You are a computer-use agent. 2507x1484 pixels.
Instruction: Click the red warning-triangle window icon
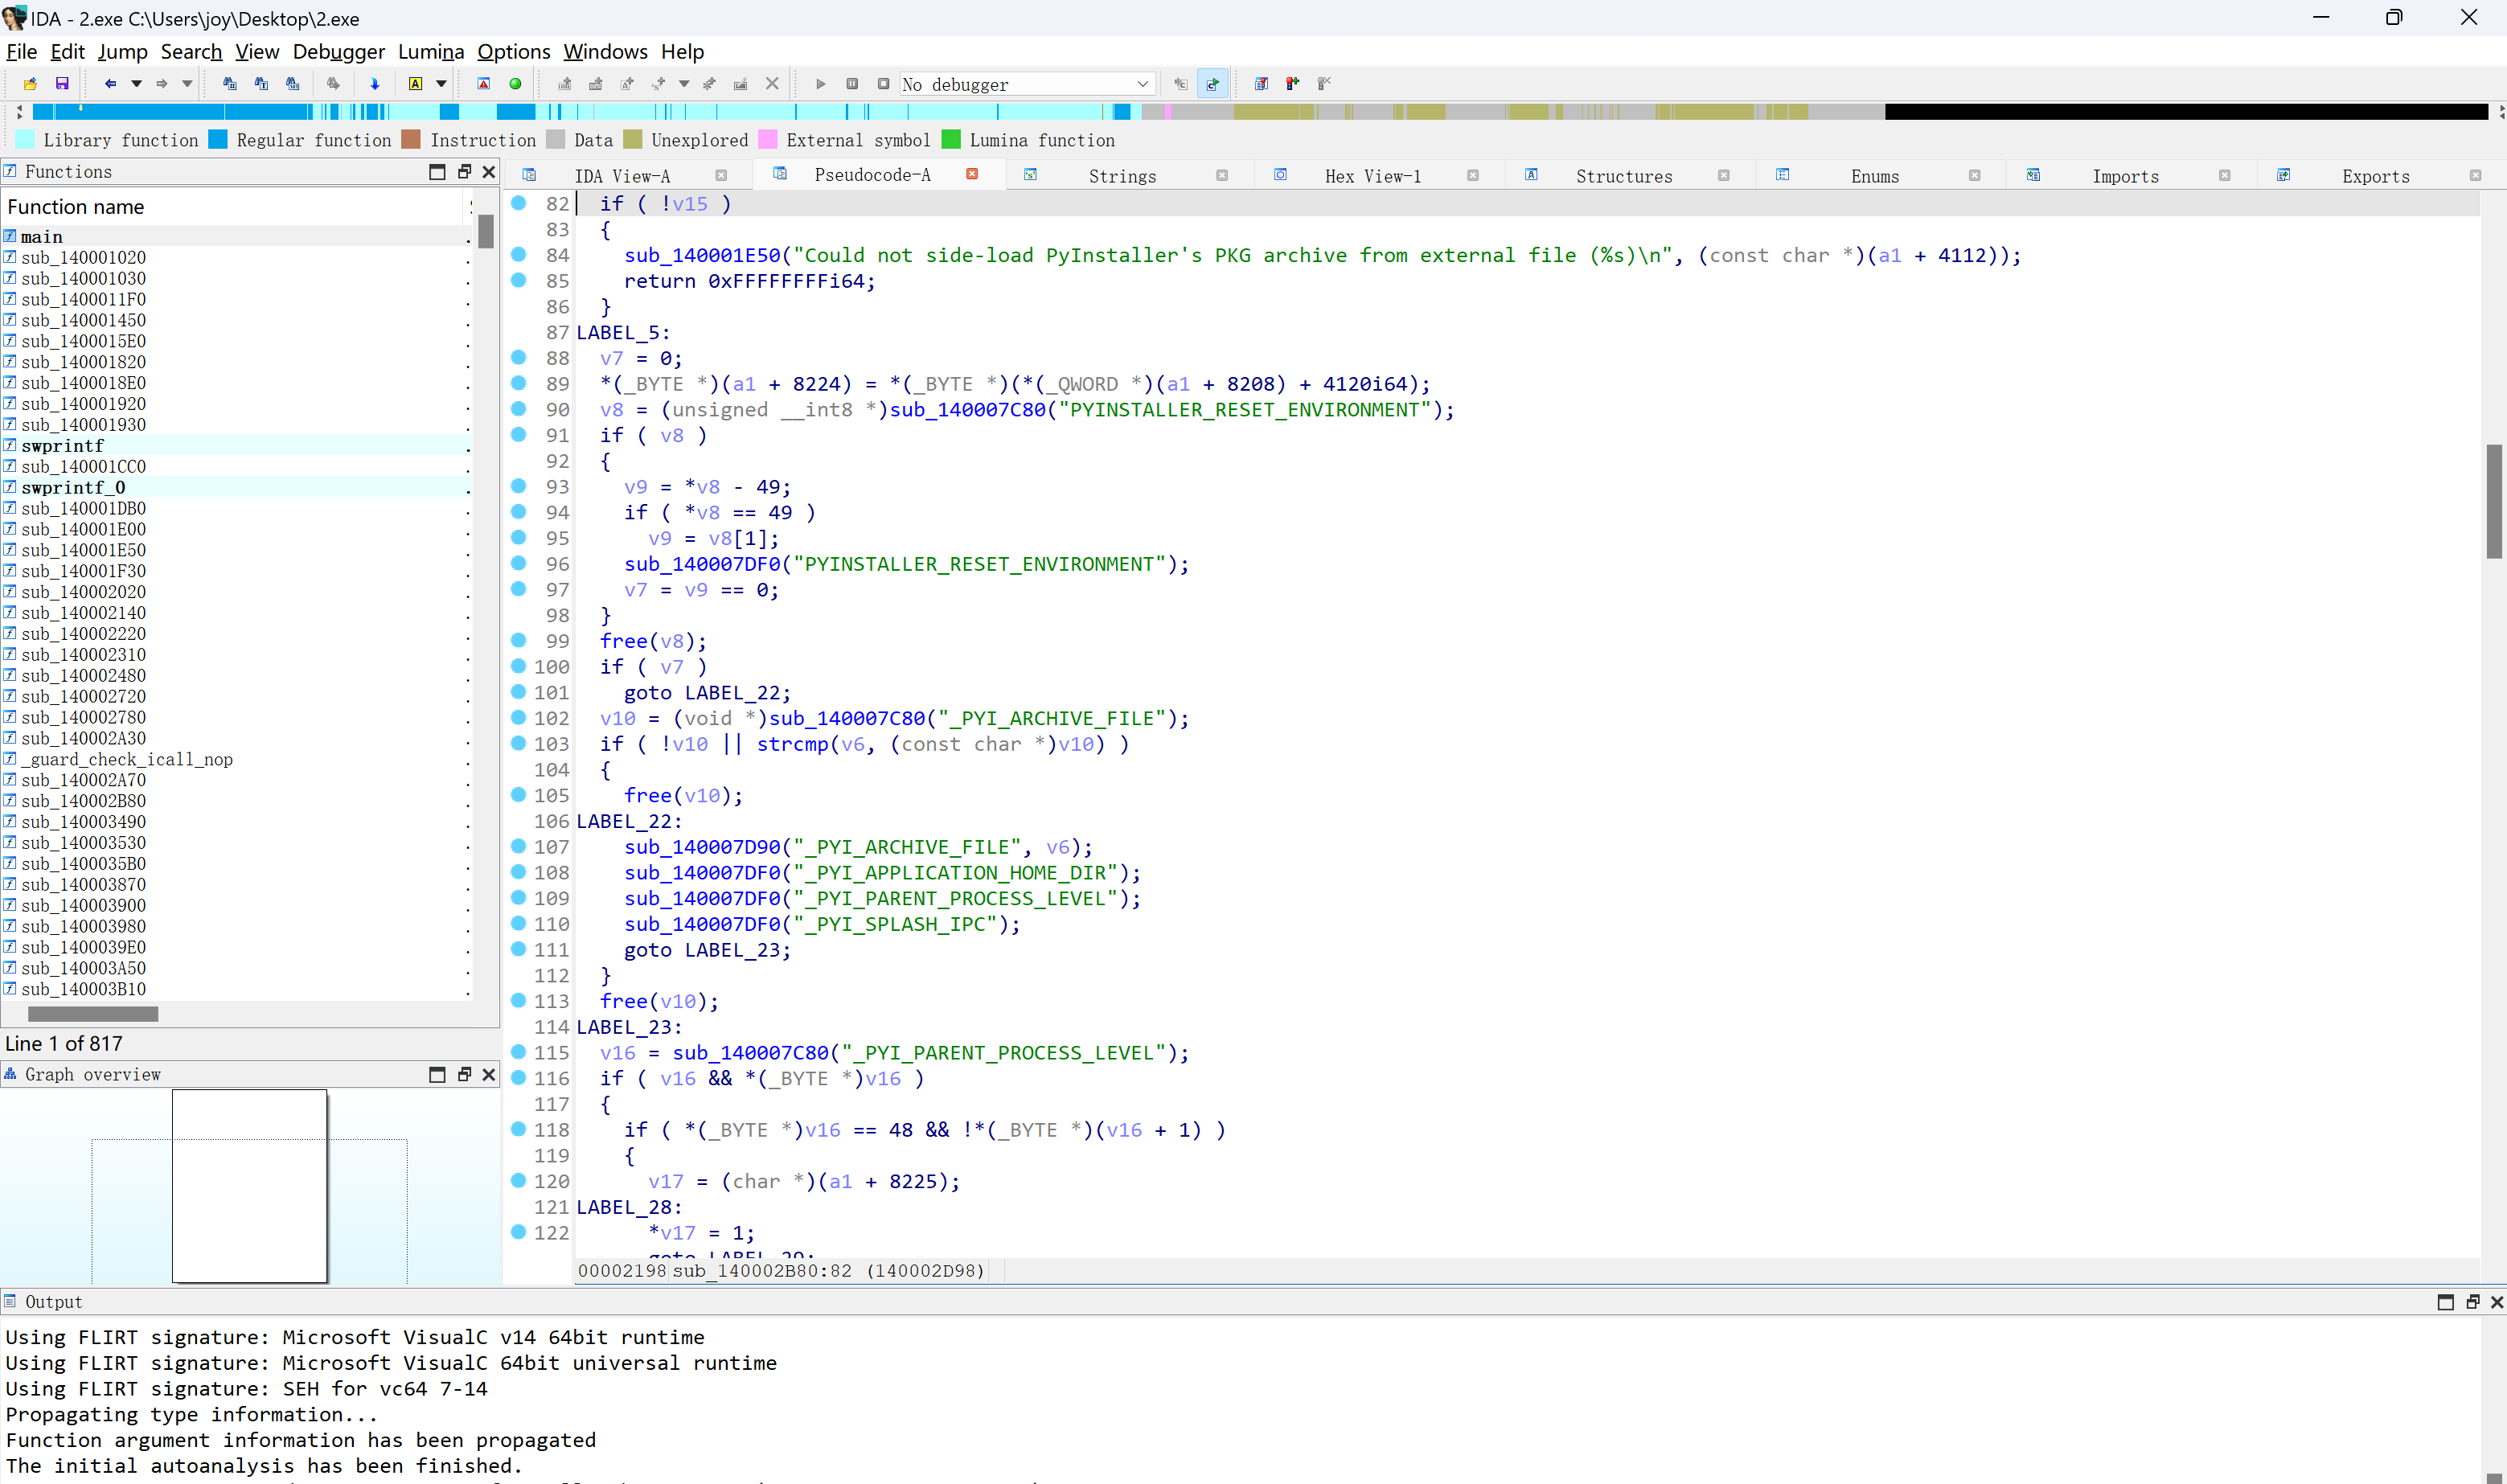484,84
